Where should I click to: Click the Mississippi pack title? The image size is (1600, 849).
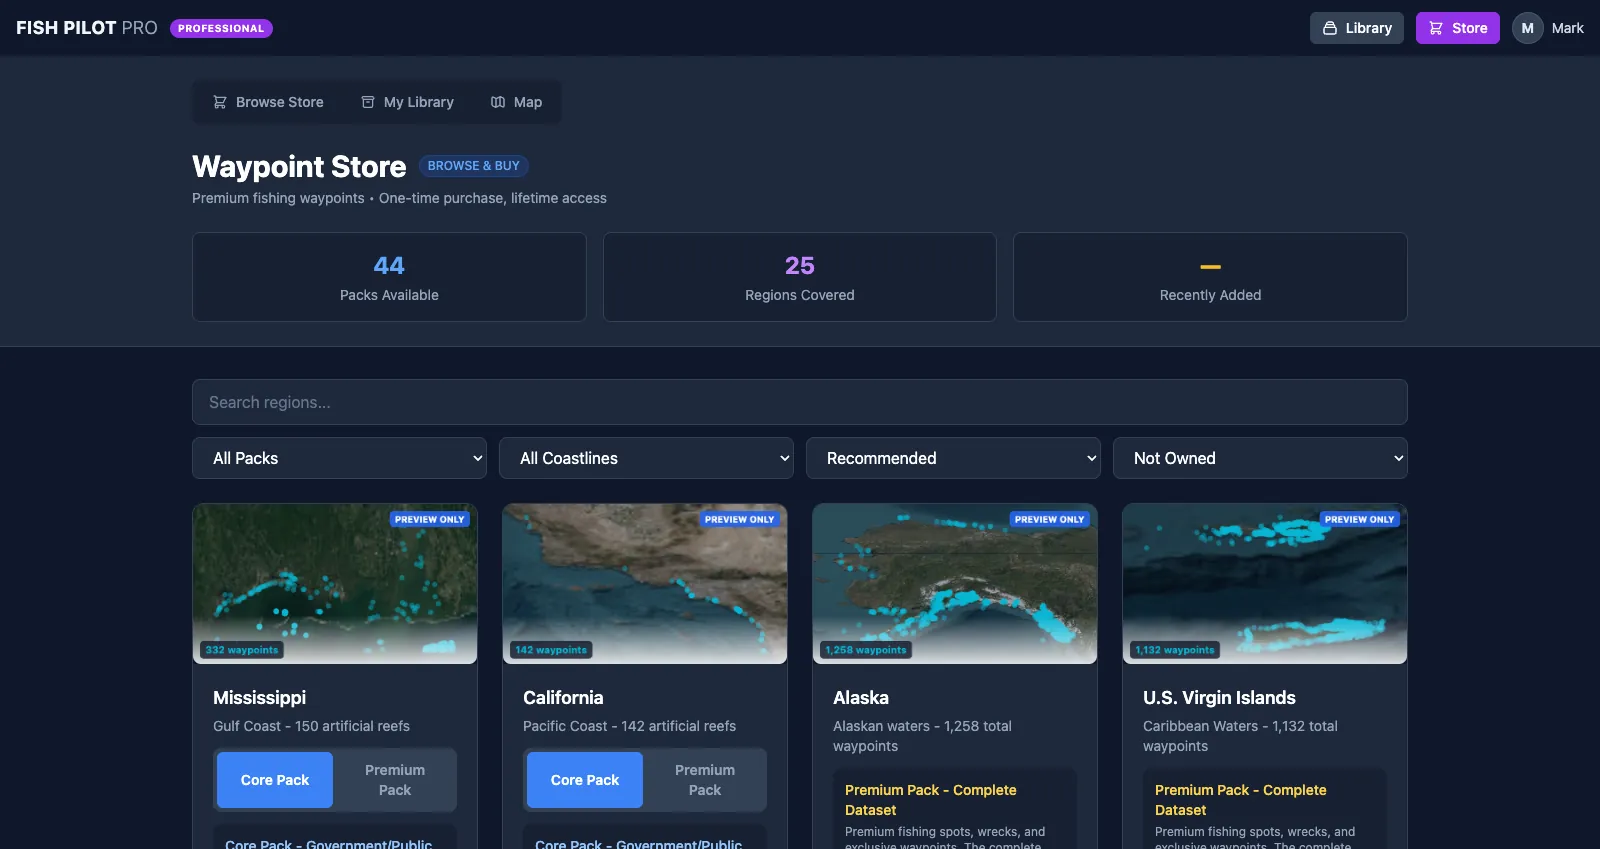(260, 698)
